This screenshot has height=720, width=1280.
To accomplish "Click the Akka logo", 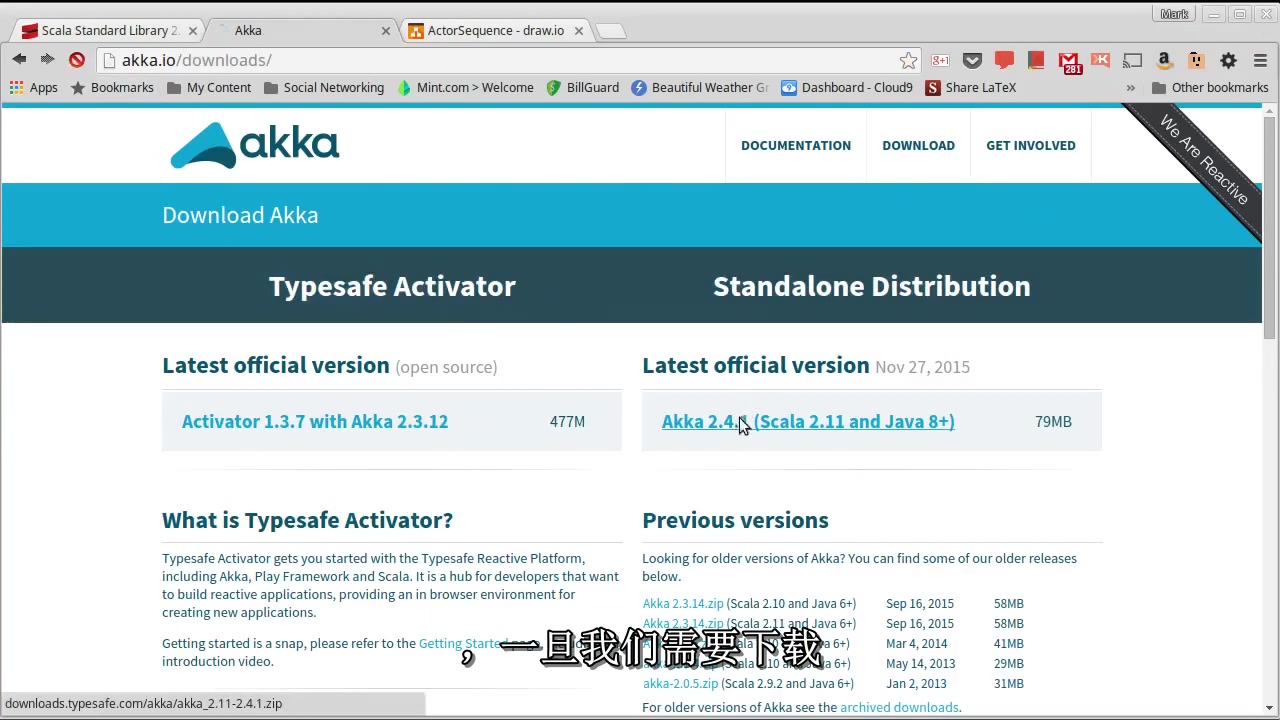I will [x=255, y=145].
